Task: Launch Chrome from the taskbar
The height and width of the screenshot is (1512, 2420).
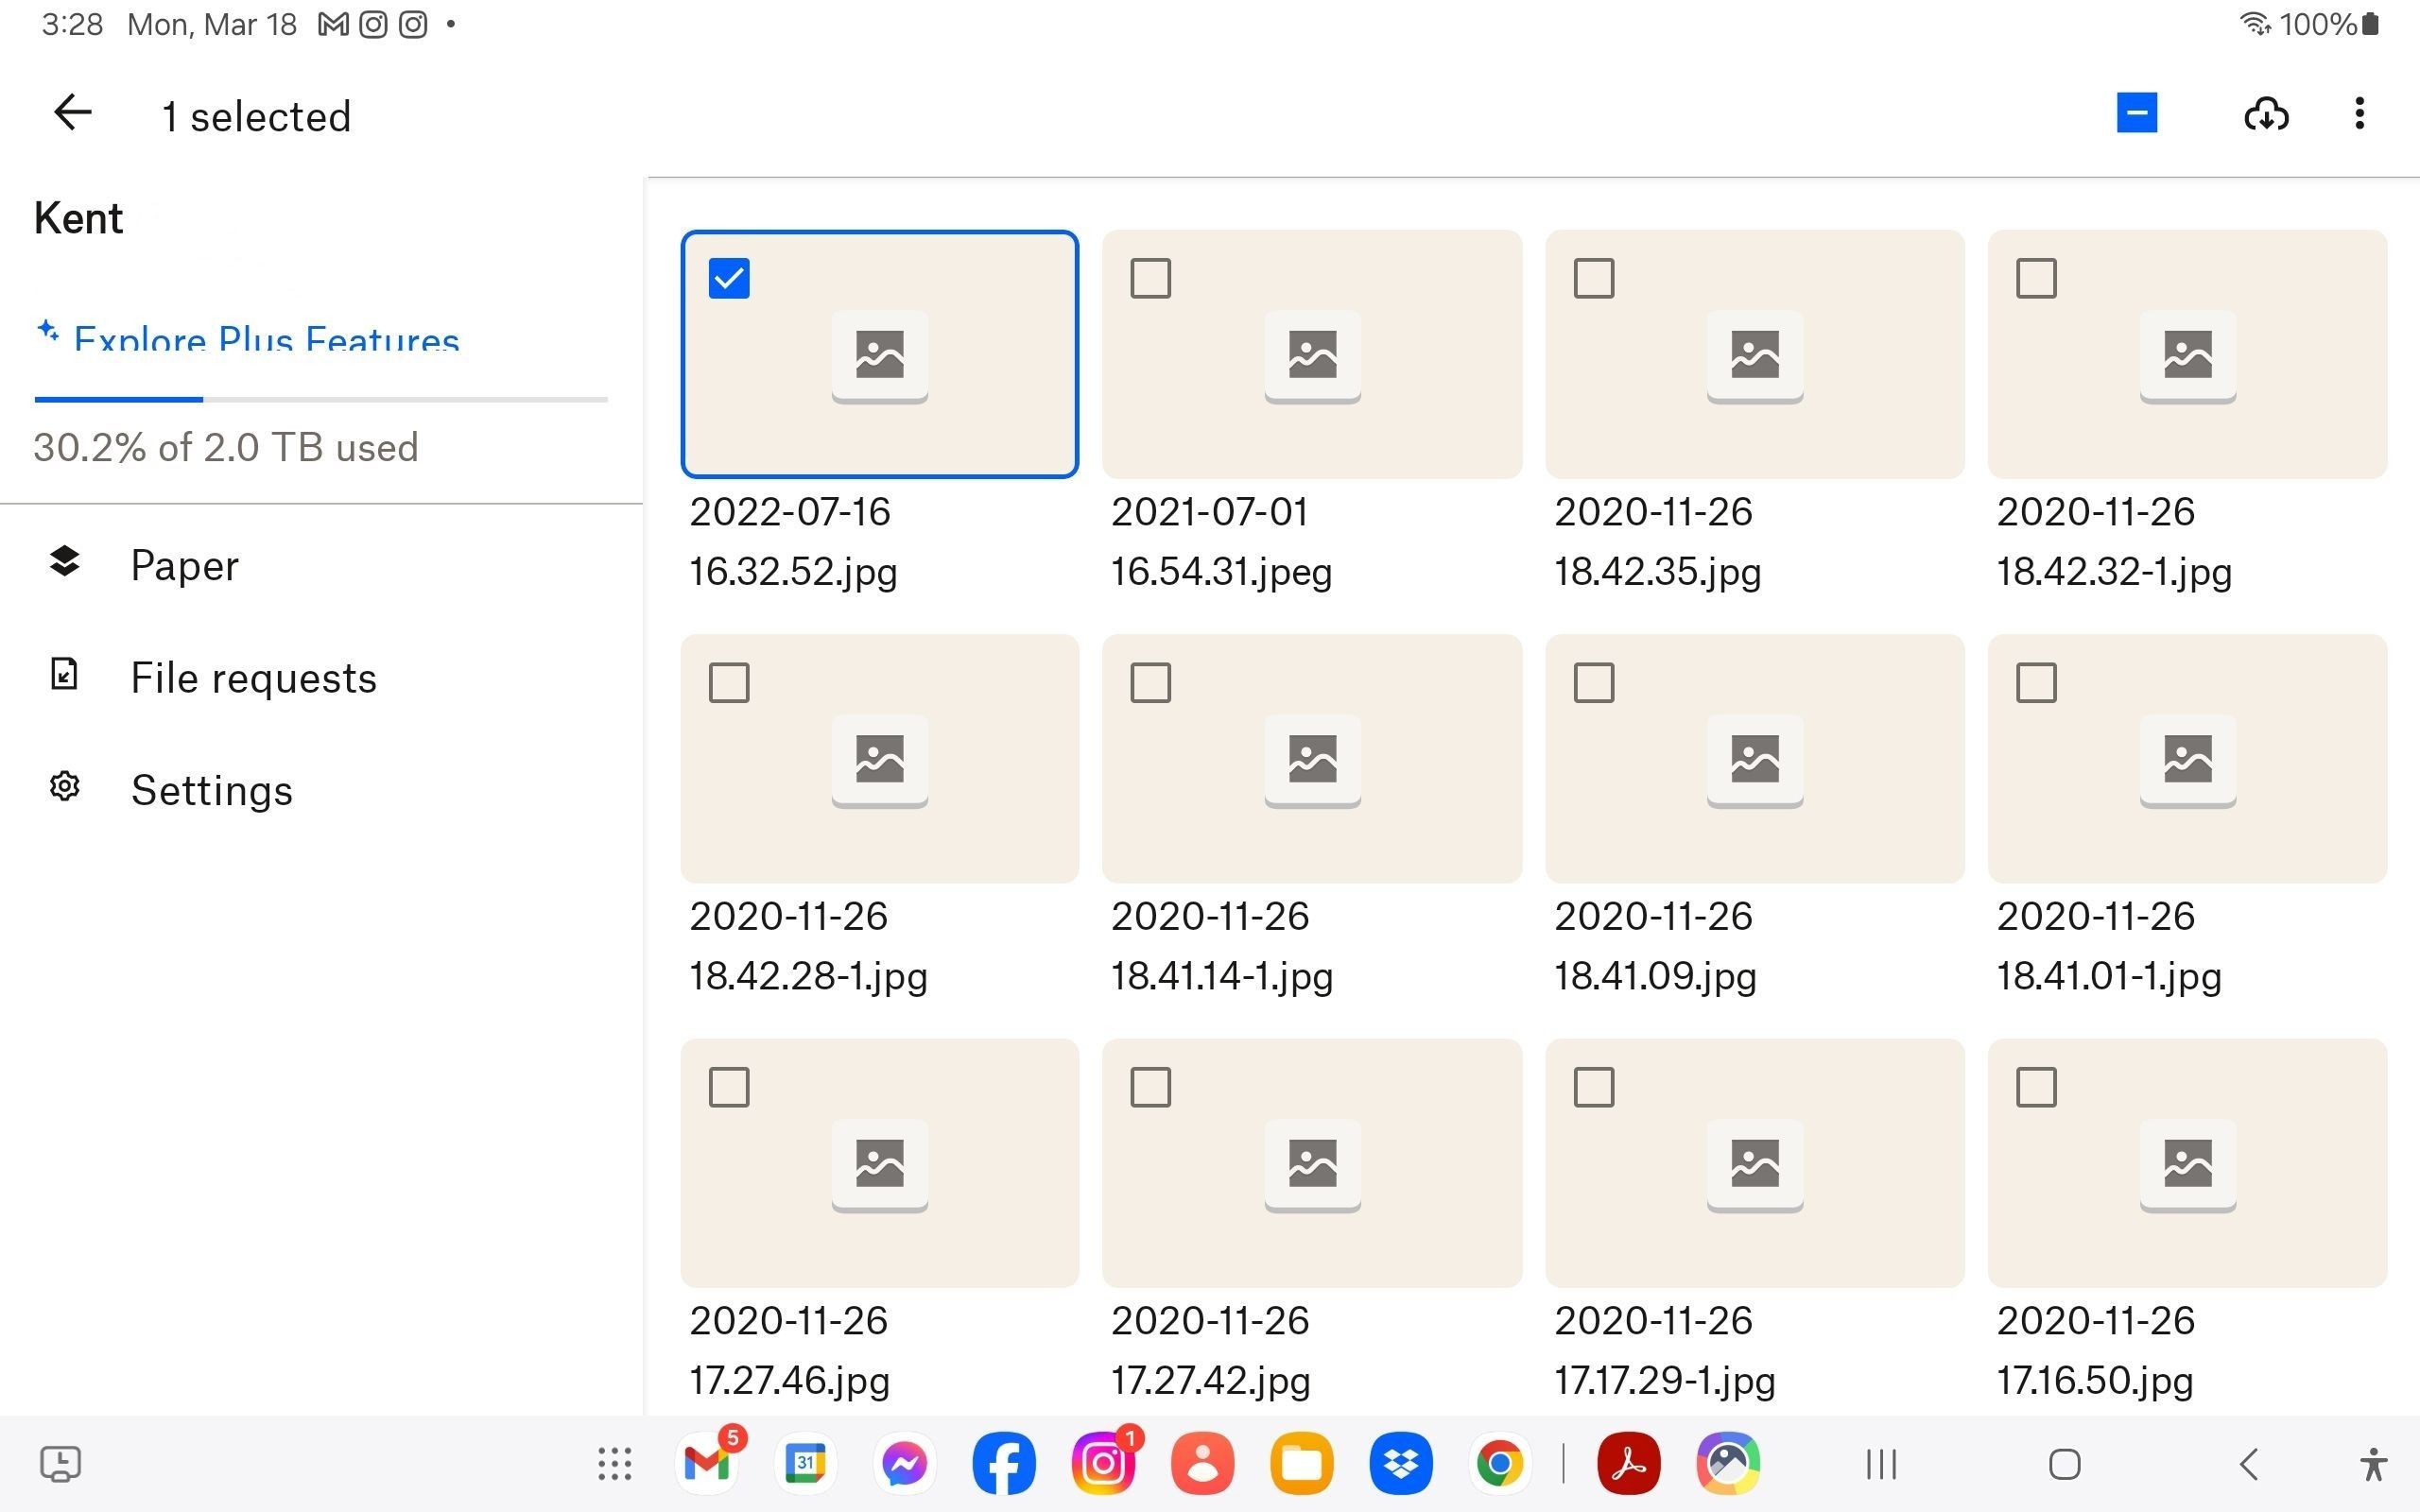Action: 1499,1463
